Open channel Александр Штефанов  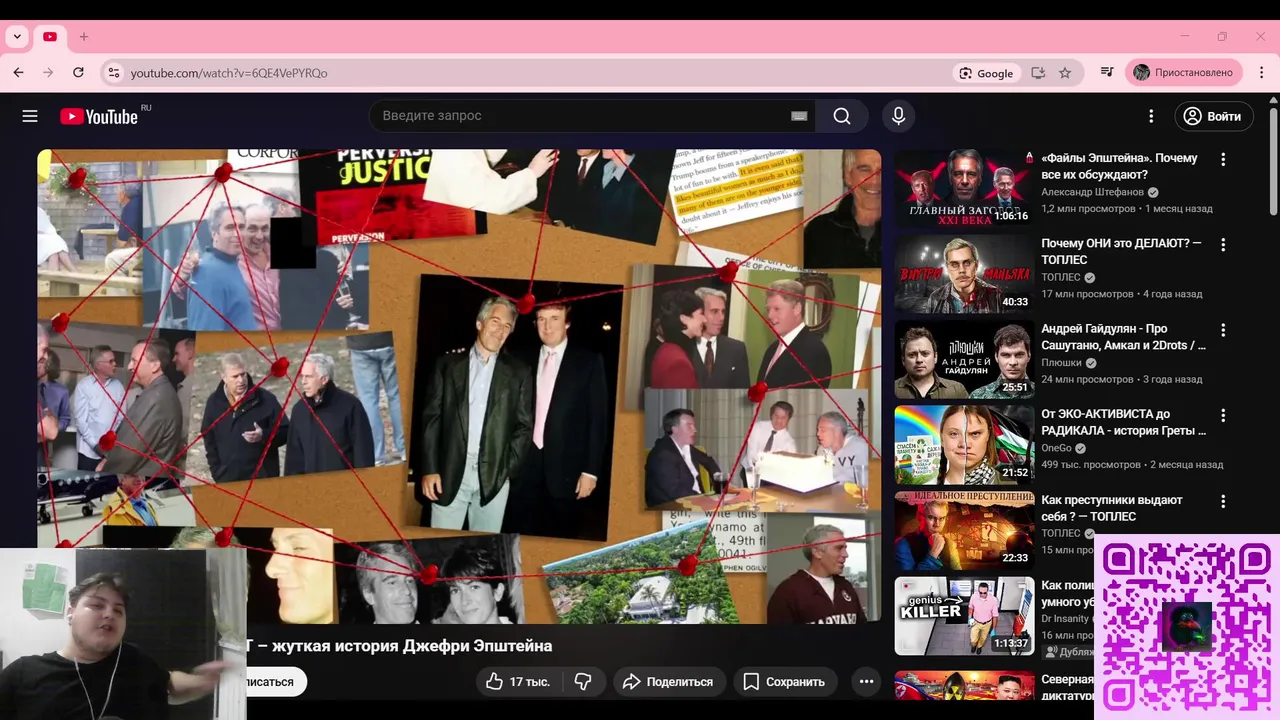pos(1092,192)
